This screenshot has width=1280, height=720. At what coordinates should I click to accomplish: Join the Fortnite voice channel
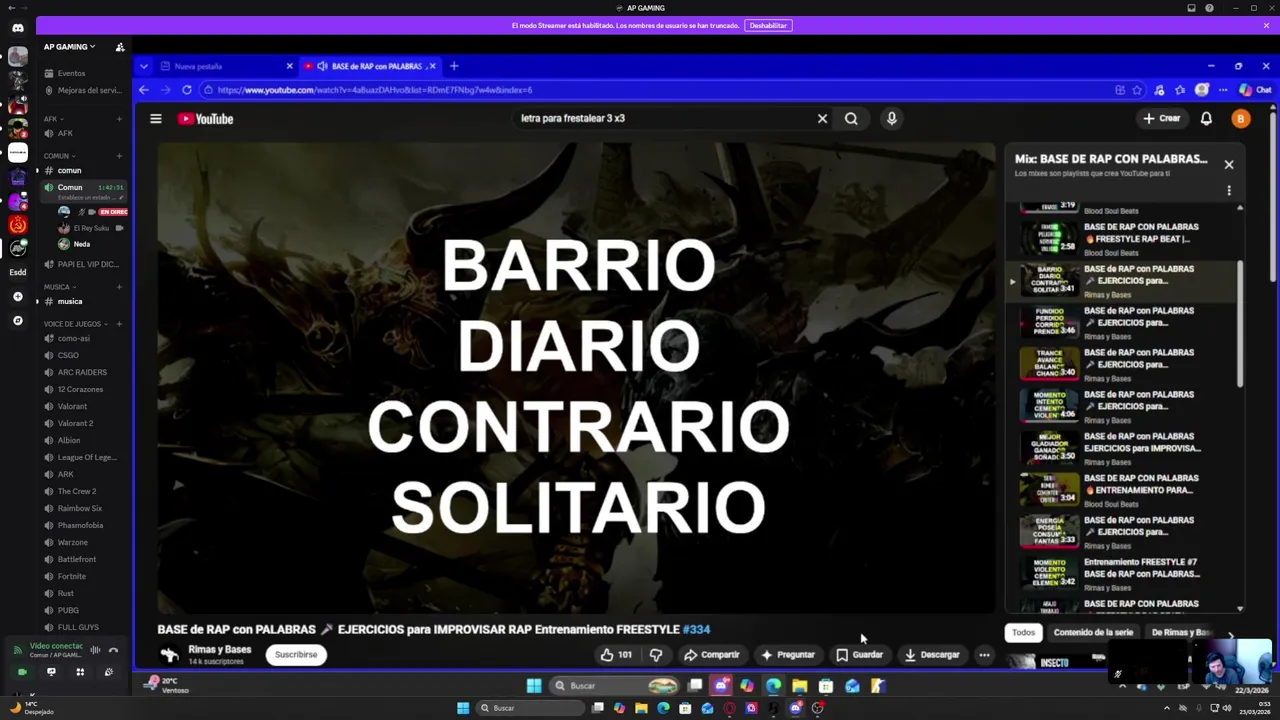click(83, 576)
